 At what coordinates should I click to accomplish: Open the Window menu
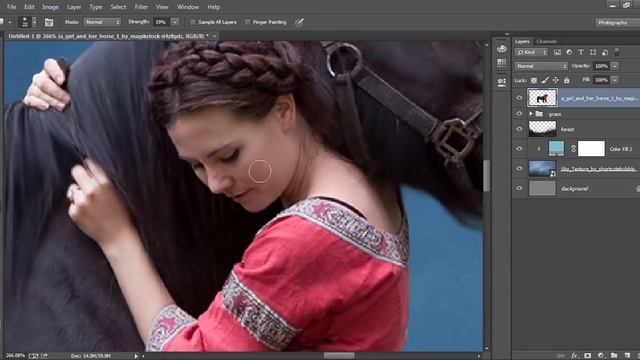pos(188,7)
